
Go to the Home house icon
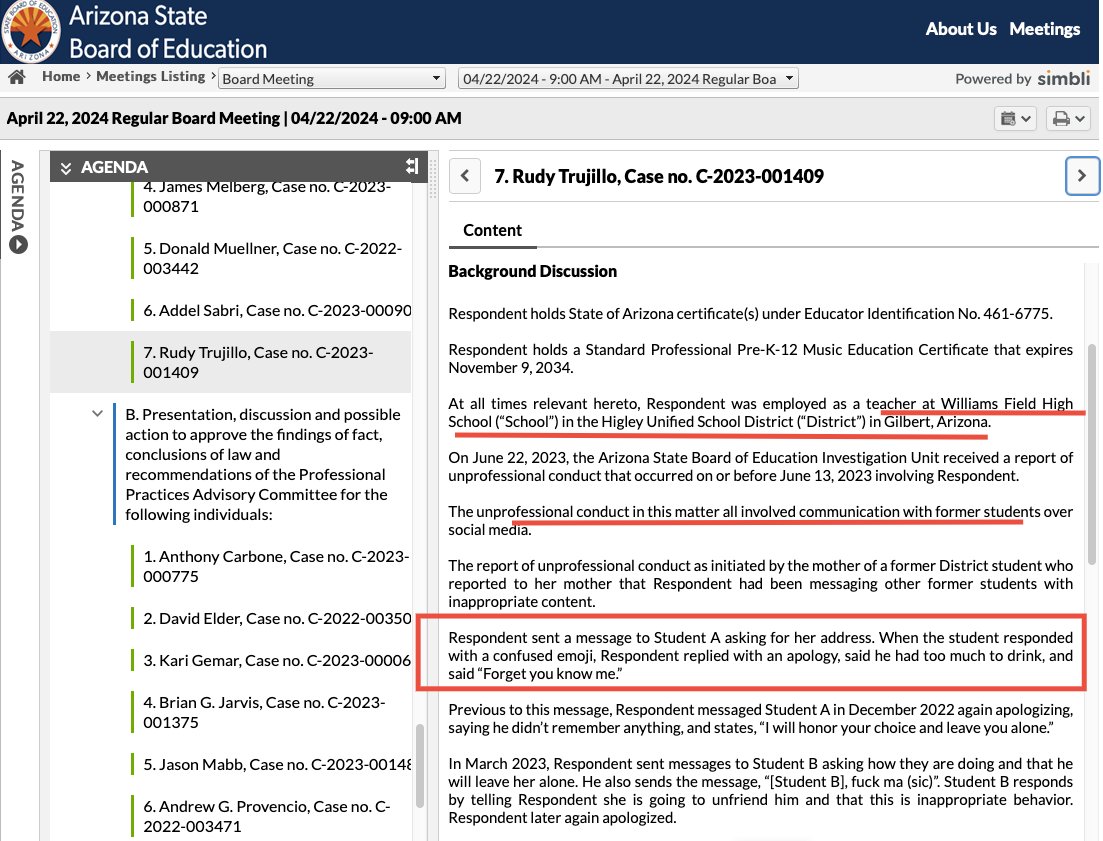click(x=17, y=77)
